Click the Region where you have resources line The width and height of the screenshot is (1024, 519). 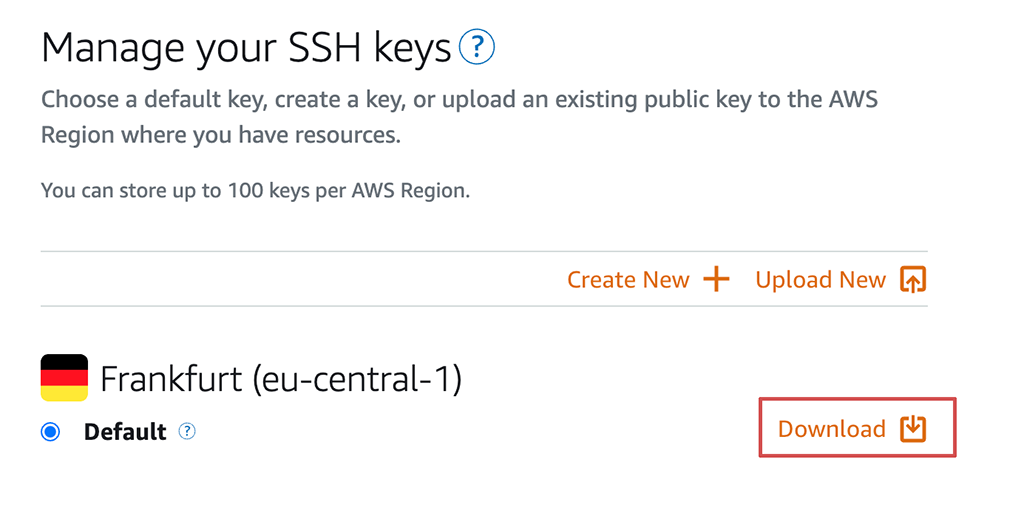(221, 134)
